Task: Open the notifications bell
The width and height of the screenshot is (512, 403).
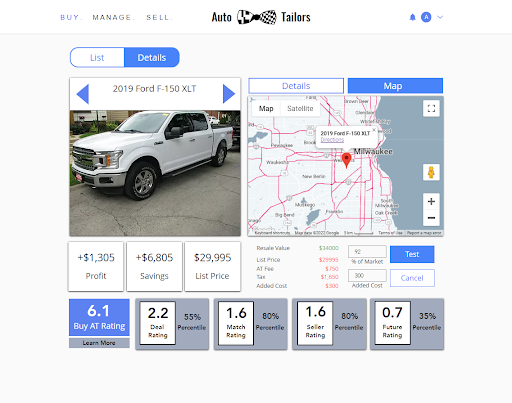Action: [412, 17]
